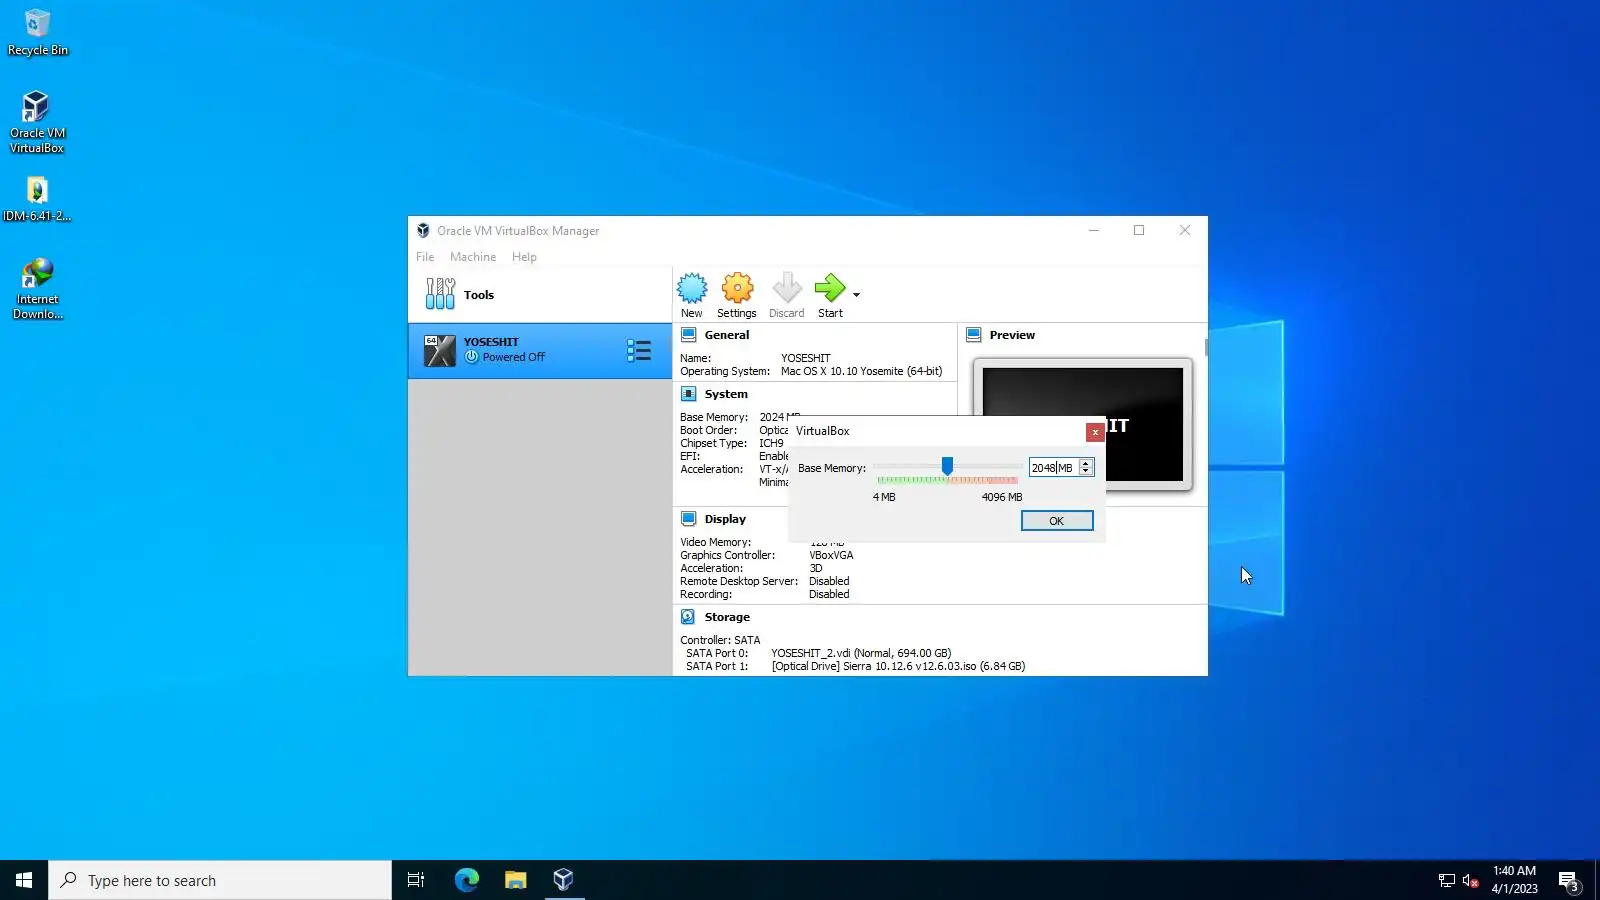Increase Base Memory with the up arrow

(x=1086, y=464)
